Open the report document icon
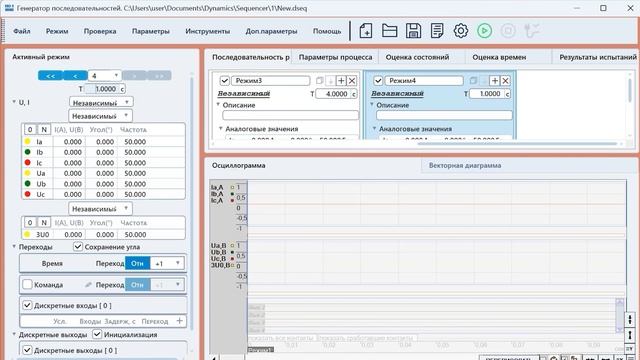This screenshot has height=360, width=640. pyautogui.click(x=437, y=31)
